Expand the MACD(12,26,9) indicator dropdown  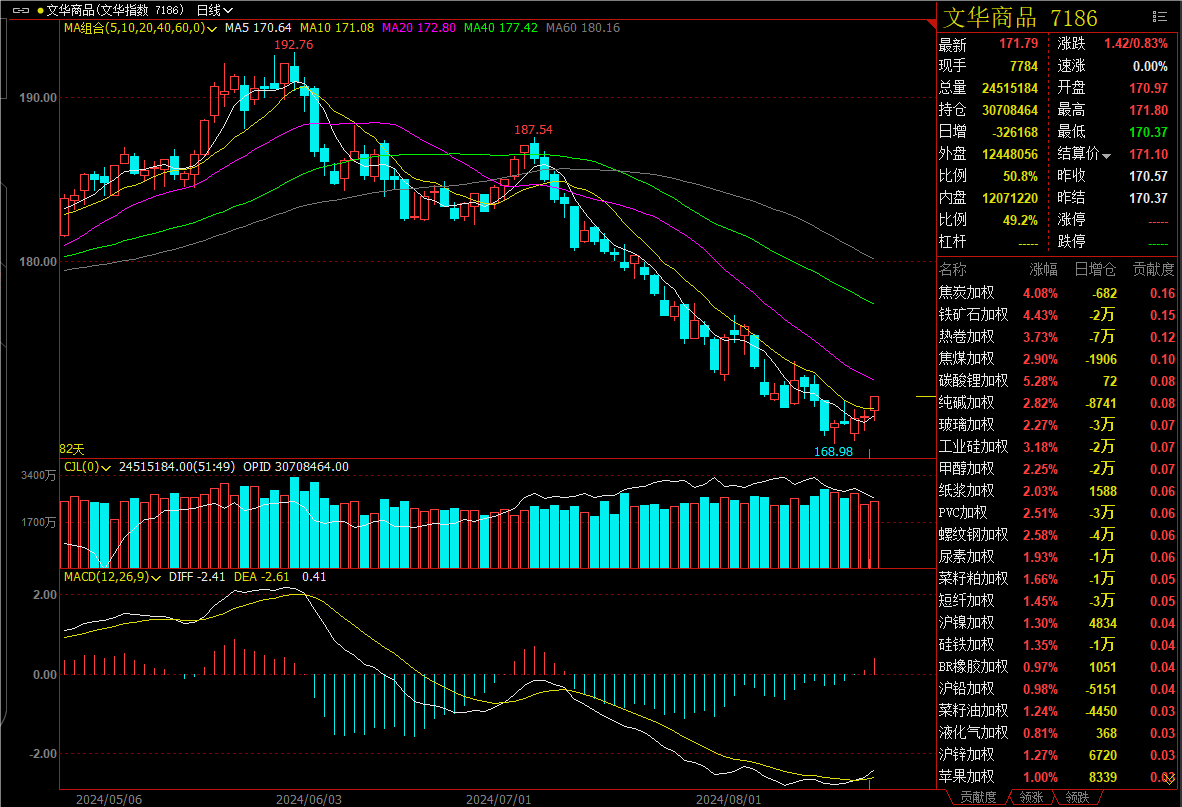(x=156, y=578)
